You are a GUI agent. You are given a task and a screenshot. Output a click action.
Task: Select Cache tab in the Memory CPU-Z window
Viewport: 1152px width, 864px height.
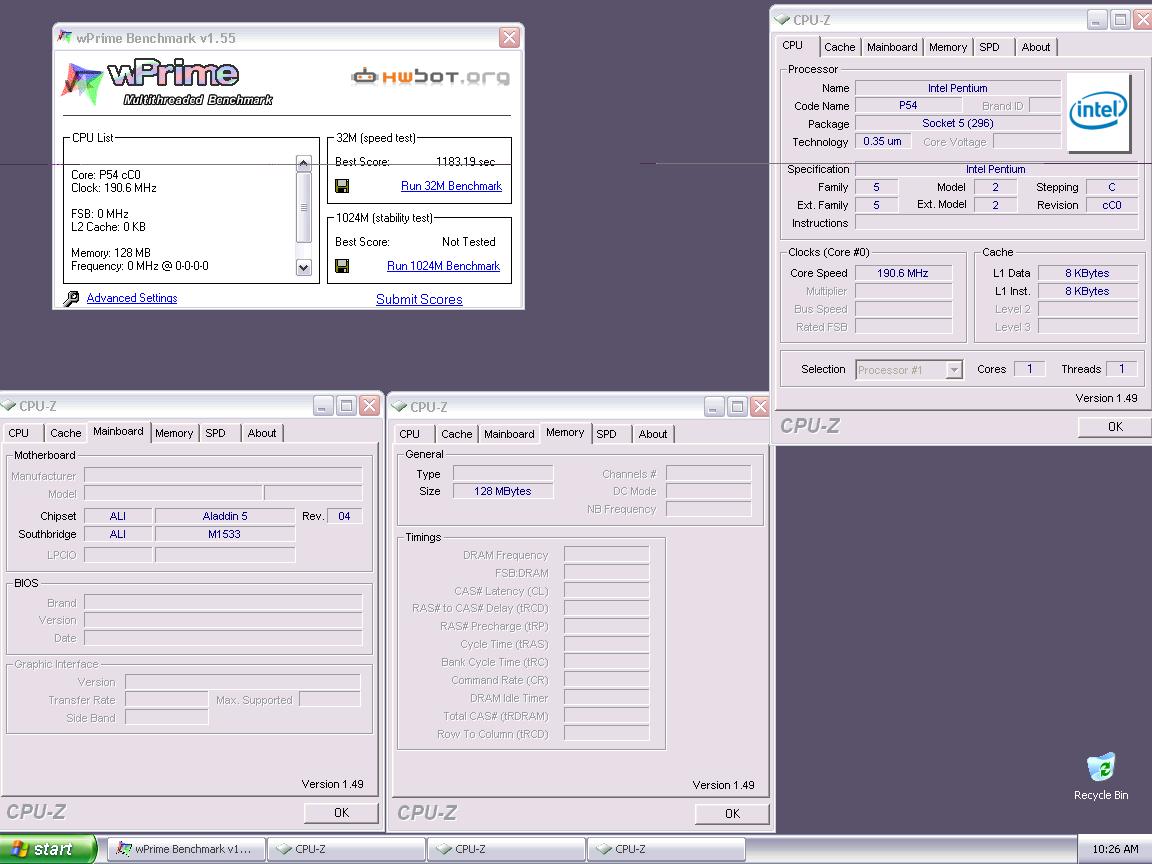456,434
